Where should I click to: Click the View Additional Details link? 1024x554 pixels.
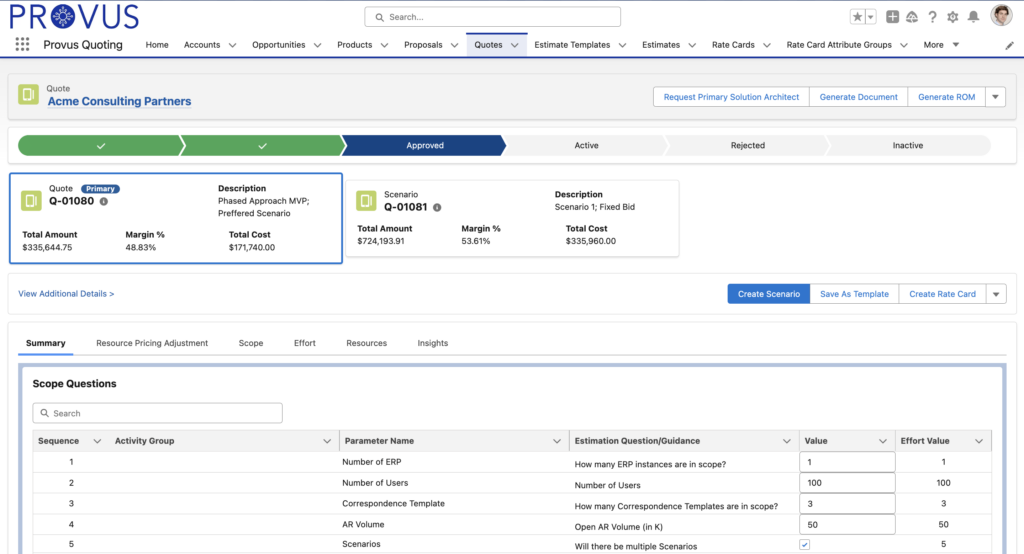point(66,294)
